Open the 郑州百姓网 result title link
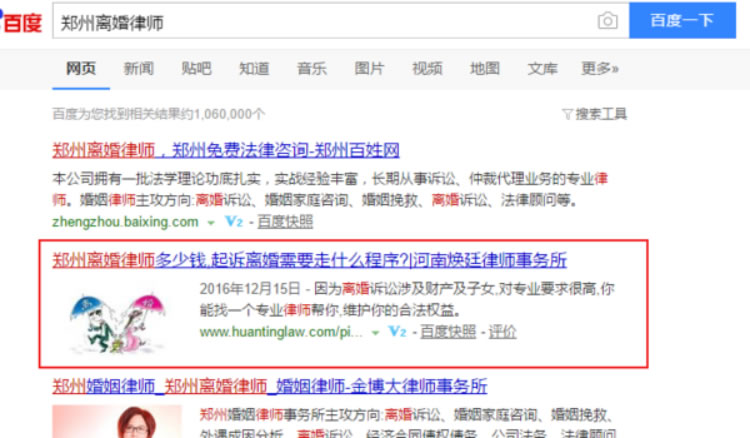The height and width of the screenshot is (438, 750). pyautogui.click(x=226, y=151)
